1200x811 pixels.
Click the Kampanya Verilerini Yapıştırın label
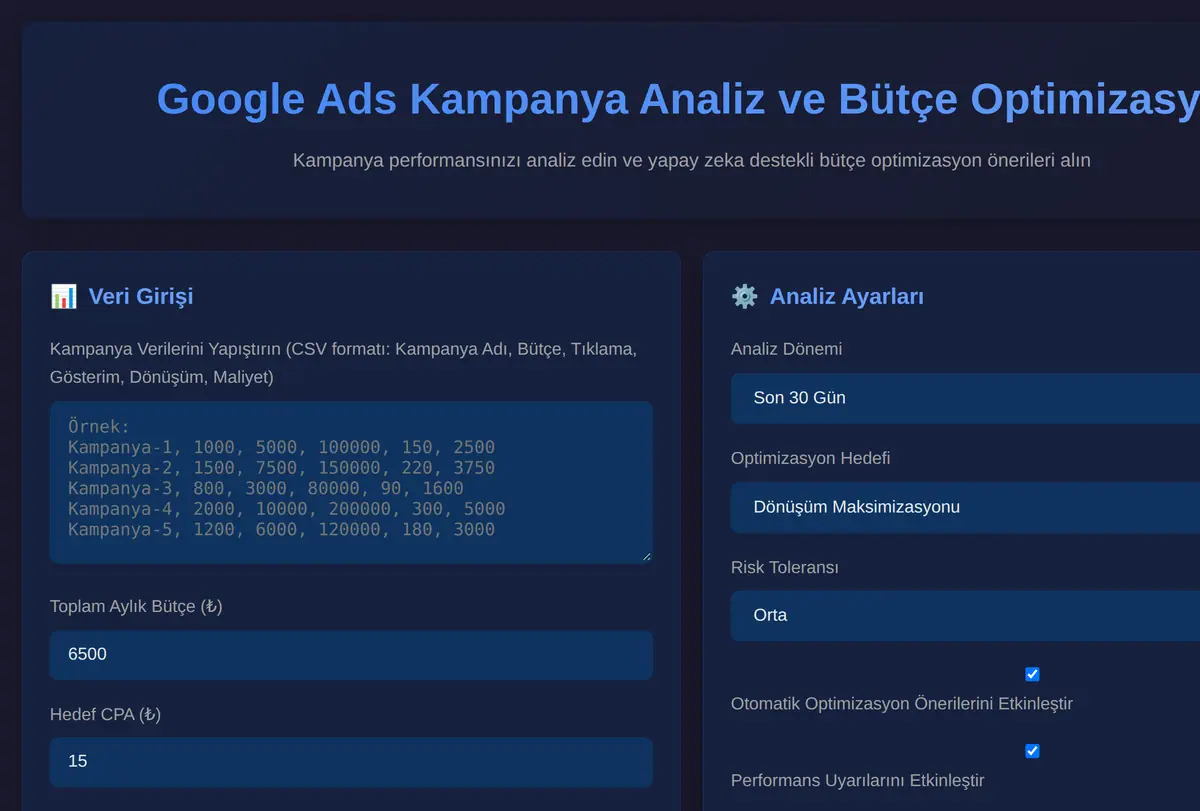point(343,363)
